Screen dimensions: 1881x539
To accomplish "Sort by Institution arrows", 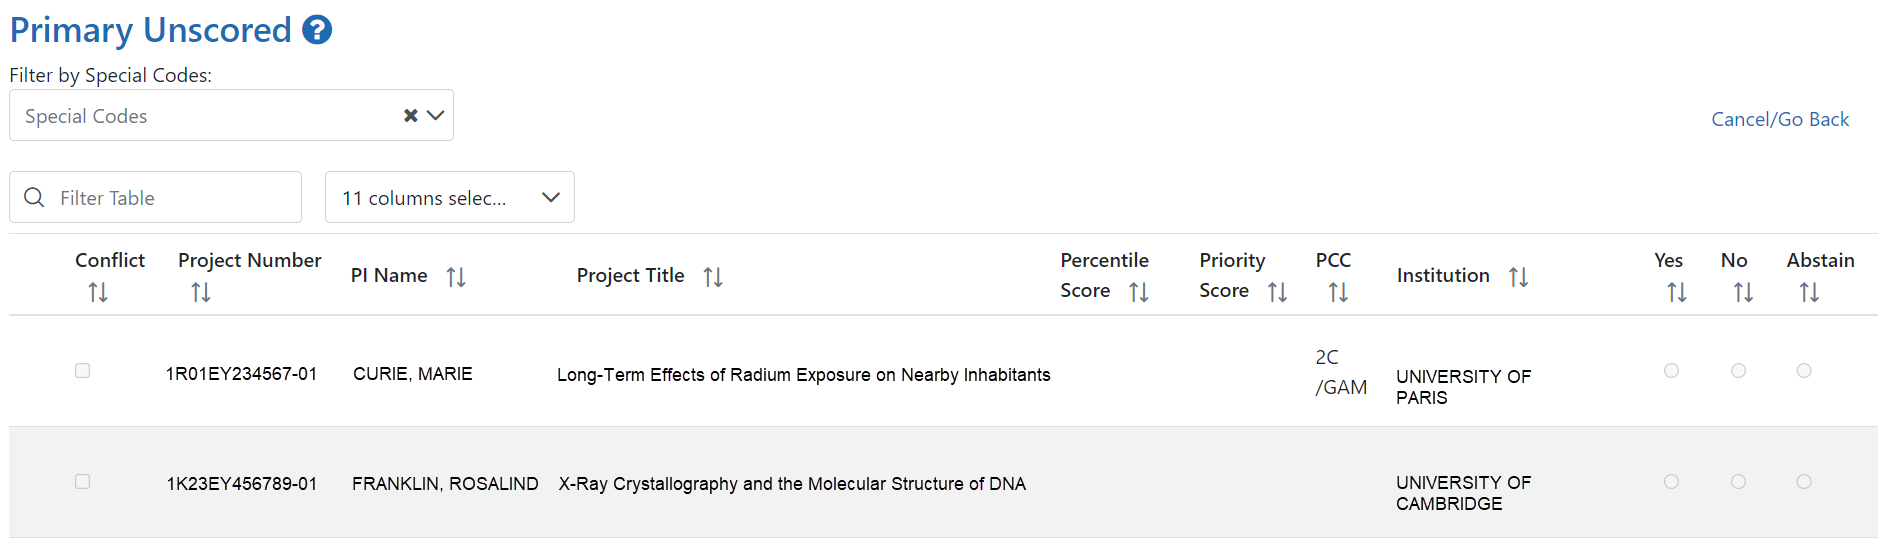I will point(1519,277).
